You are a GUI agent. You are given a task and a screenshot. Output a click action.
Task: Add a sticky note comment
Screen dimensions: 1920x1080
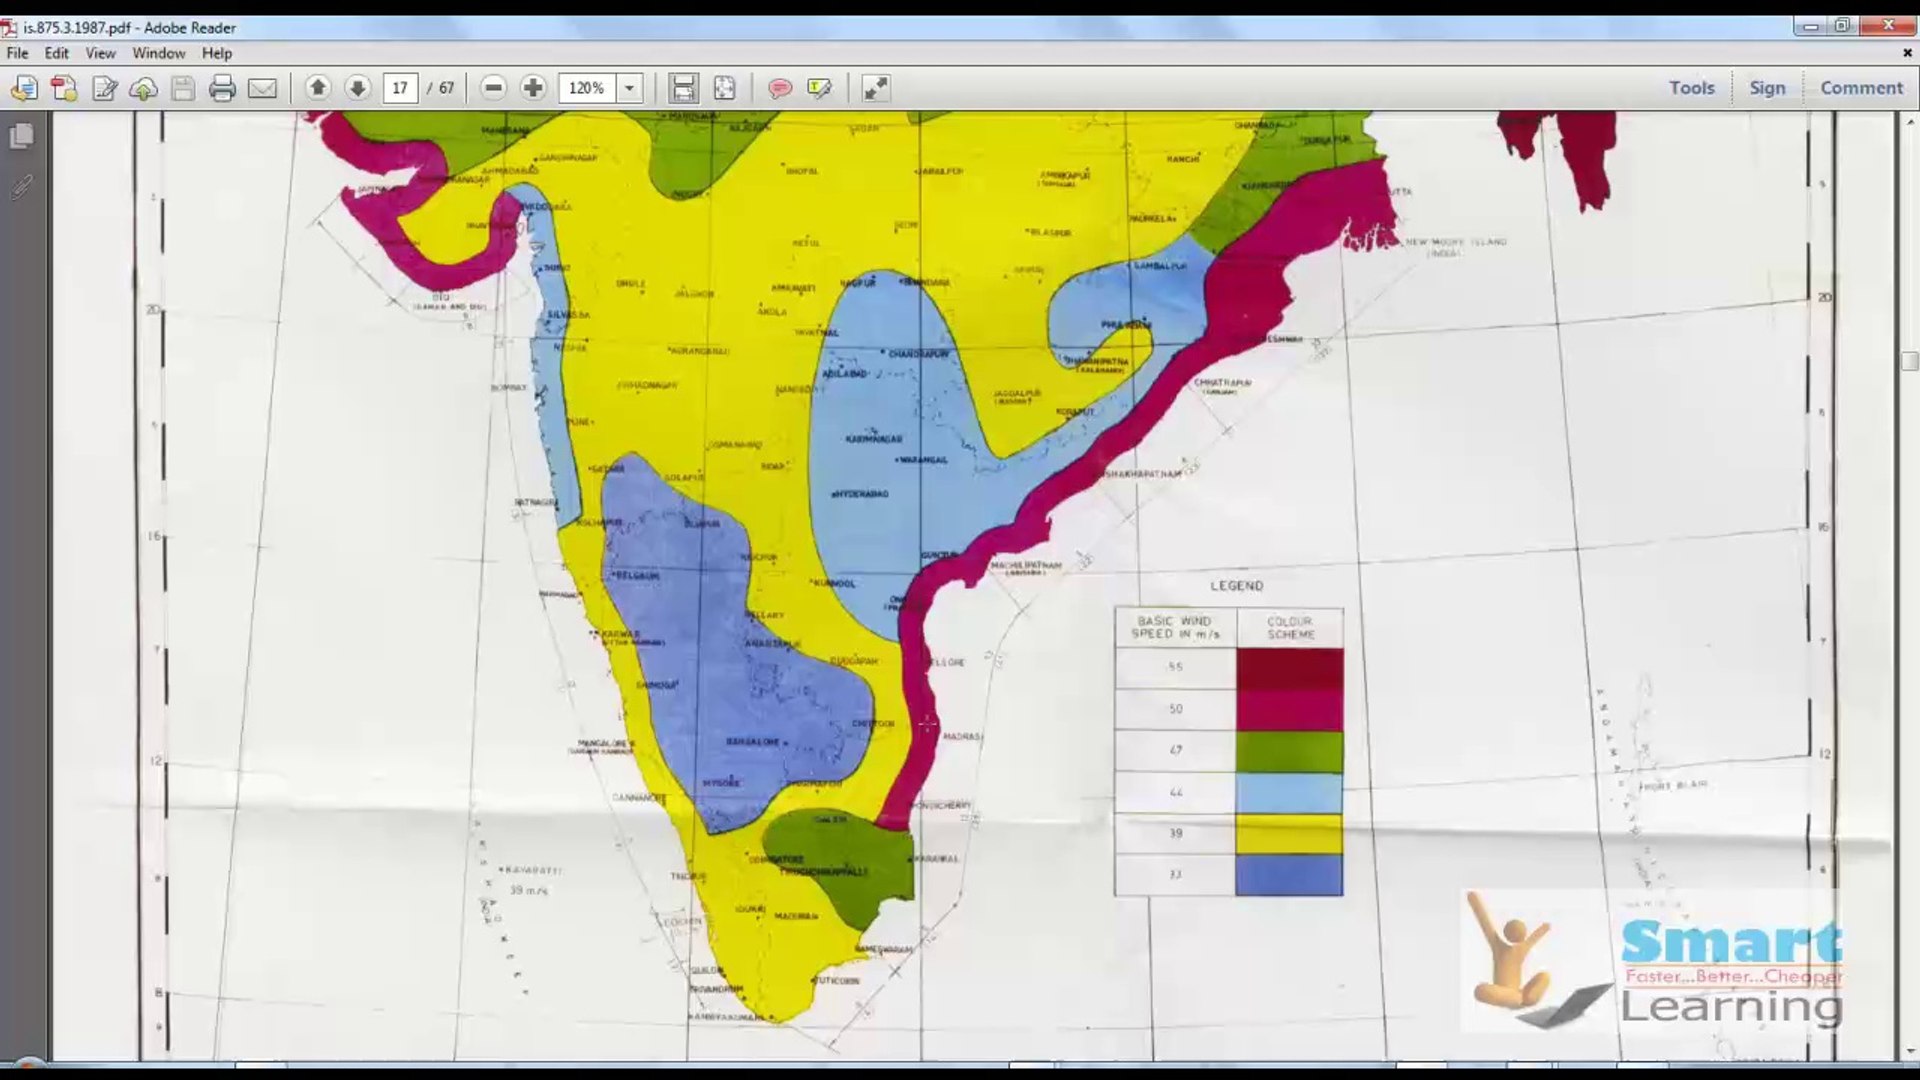point(780,88)
